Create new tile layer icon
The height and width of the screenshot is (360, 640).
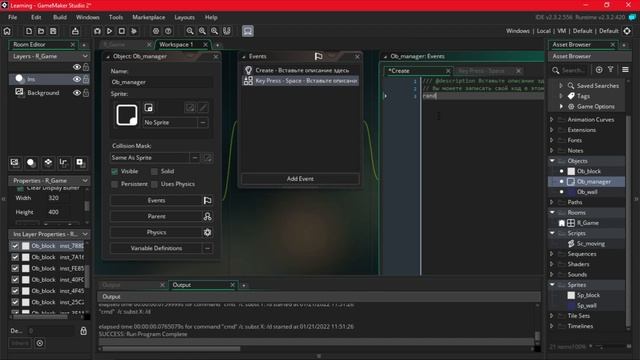48,162
